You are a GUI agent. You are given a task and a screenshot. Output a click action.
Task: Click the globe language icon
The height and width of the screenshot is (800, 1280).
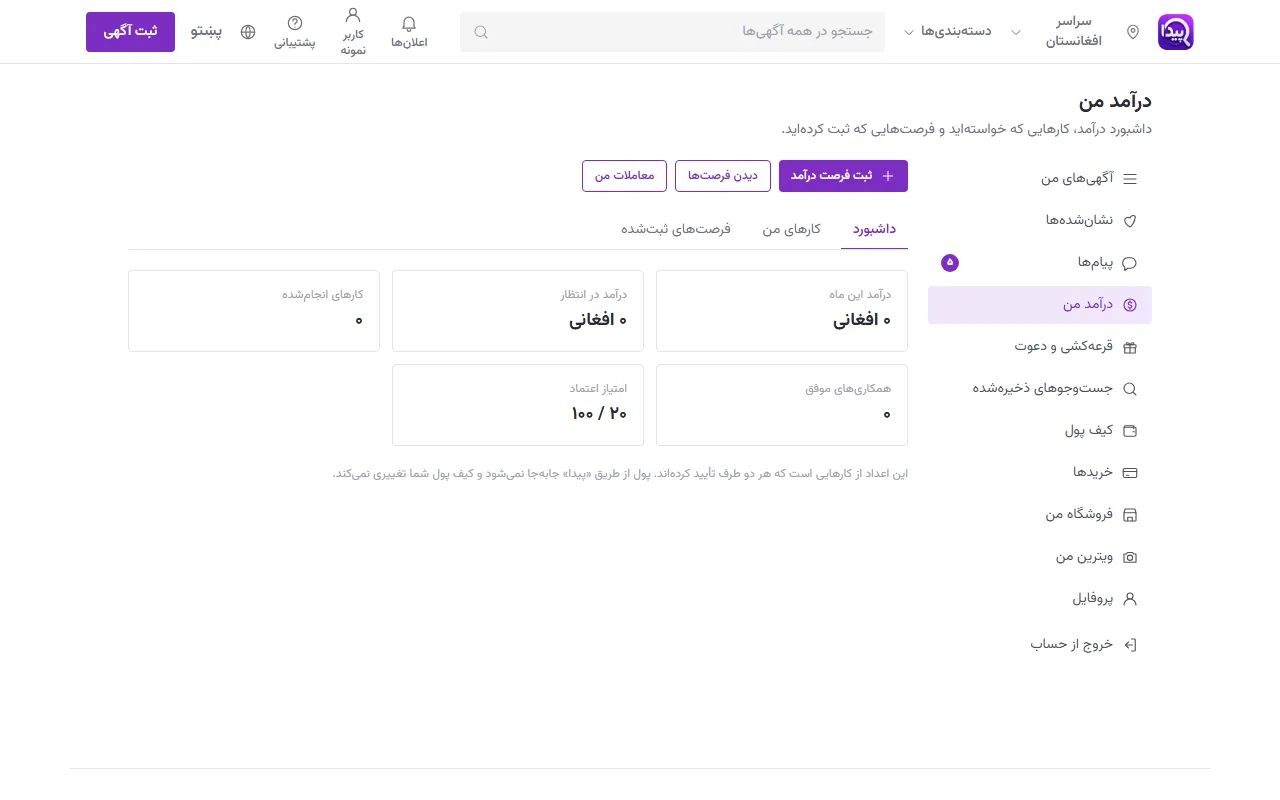click(248, 32)
